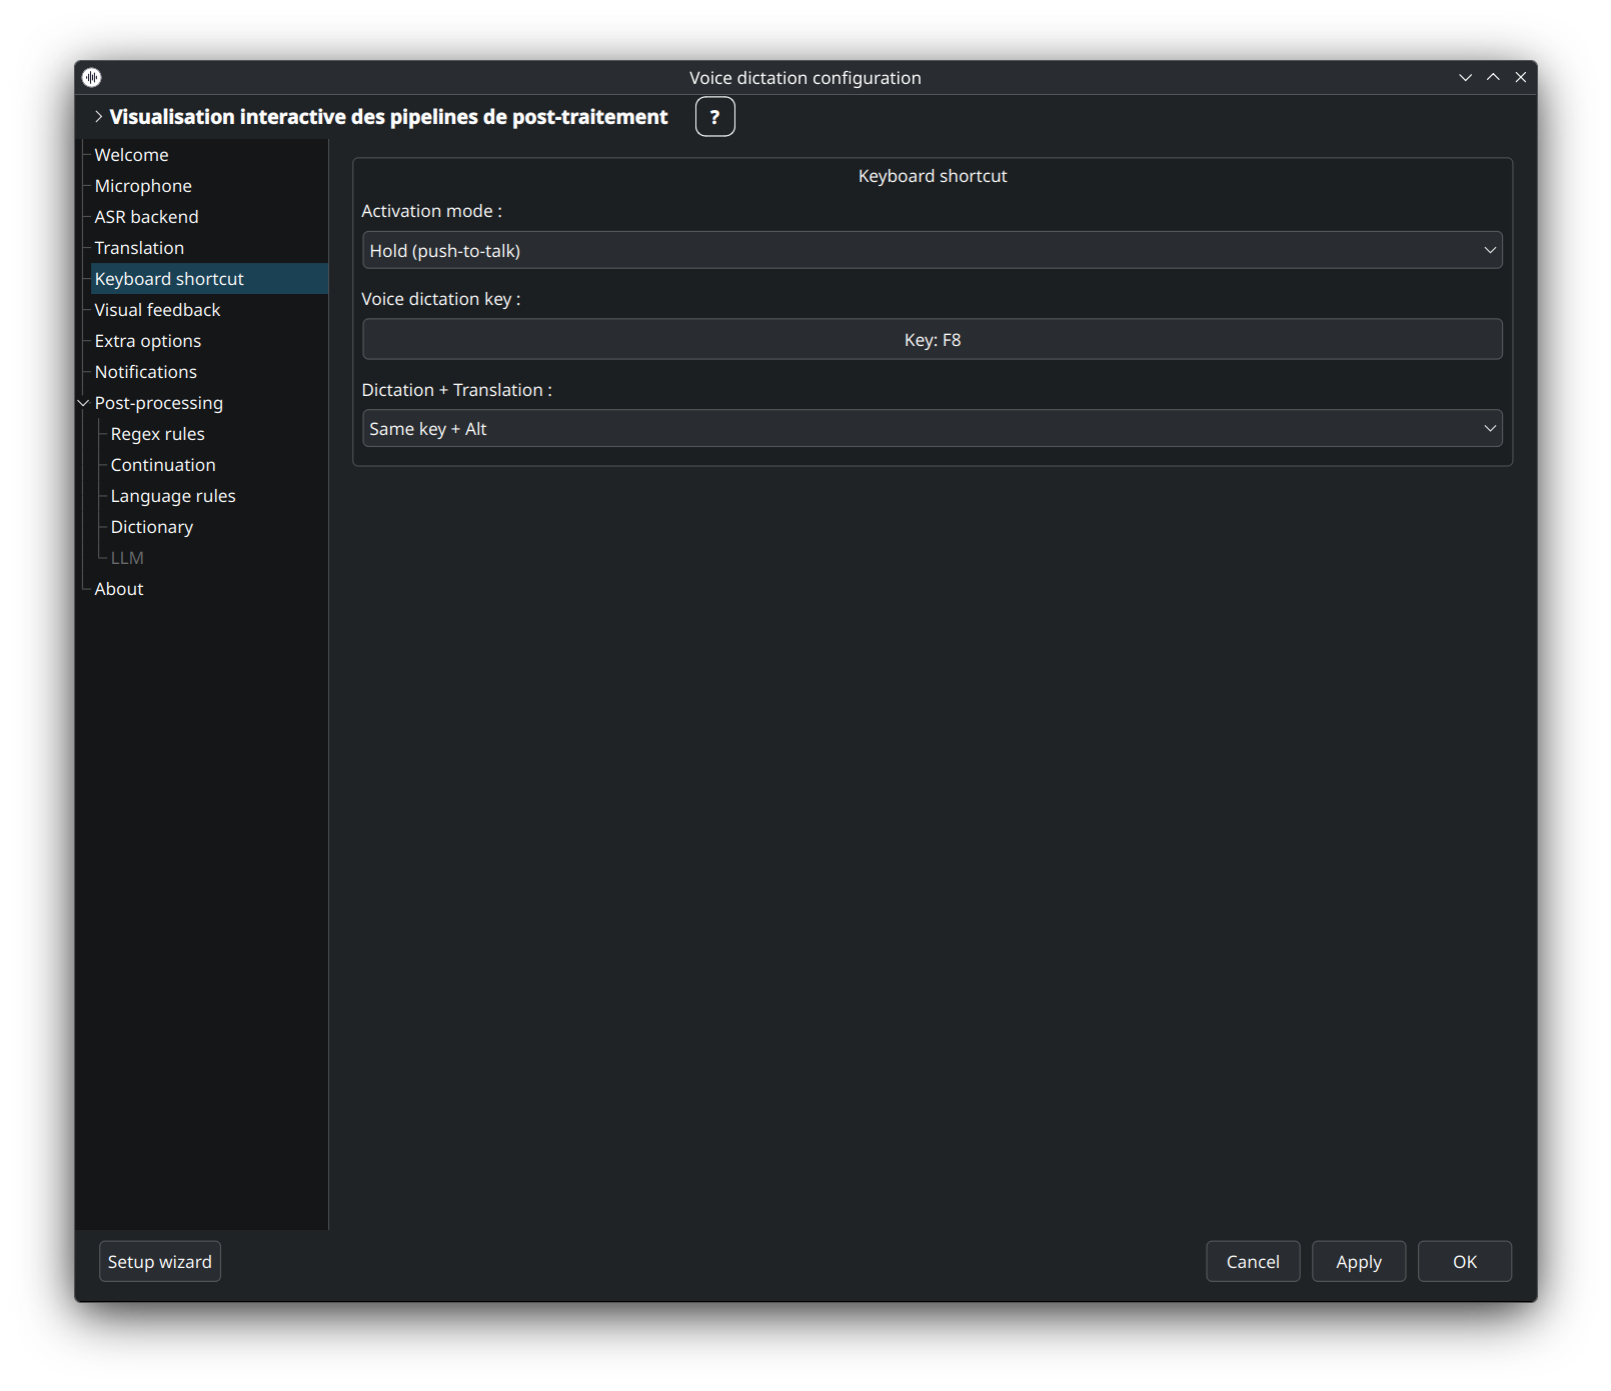This screenshot has width=1611, height=1391.
Task: Open the Dictation + Translation dropdown
Action: [932, 428]
